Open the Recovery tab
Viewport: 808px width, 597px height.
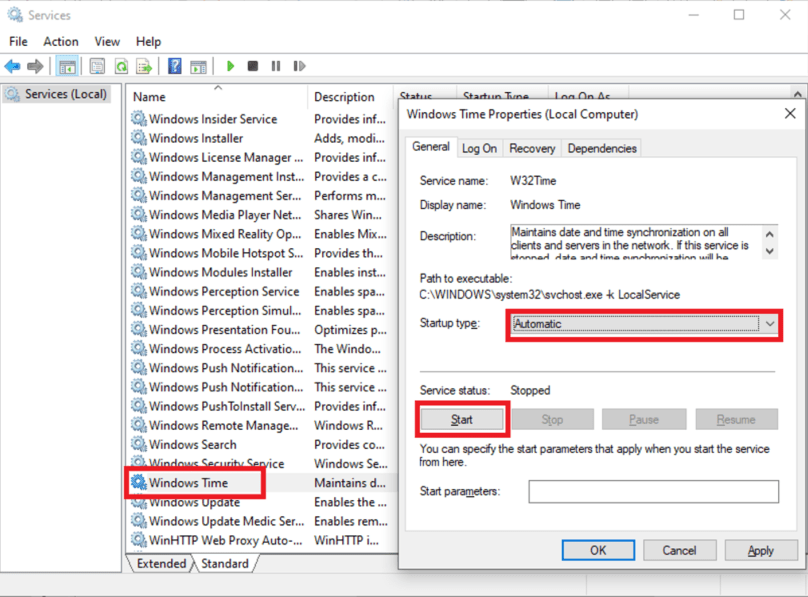tap(531, 147)
